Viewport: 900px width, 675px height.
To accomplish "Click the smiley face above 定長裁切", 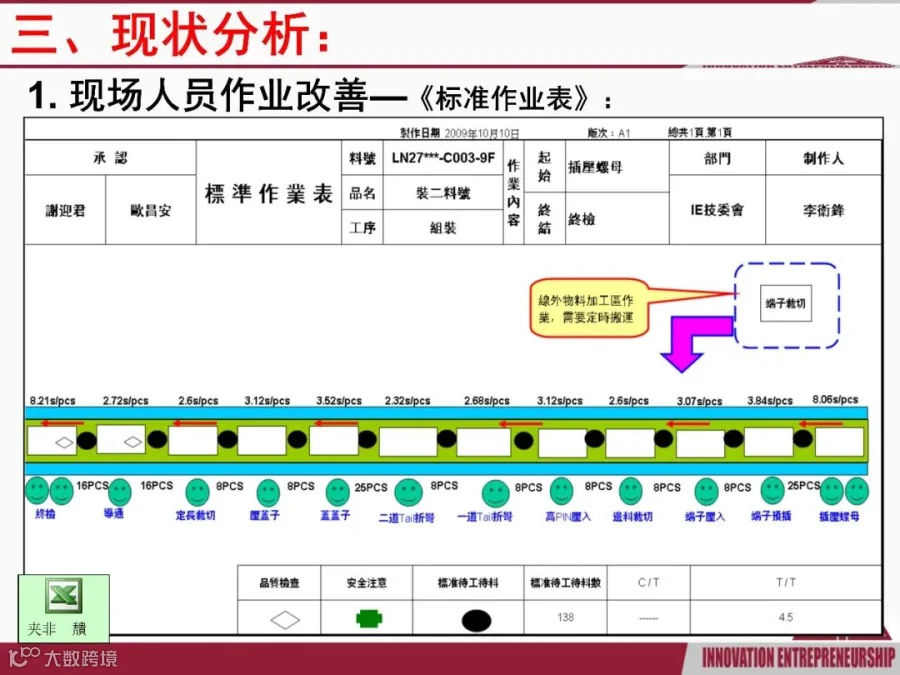I will [x=197, y=492].
